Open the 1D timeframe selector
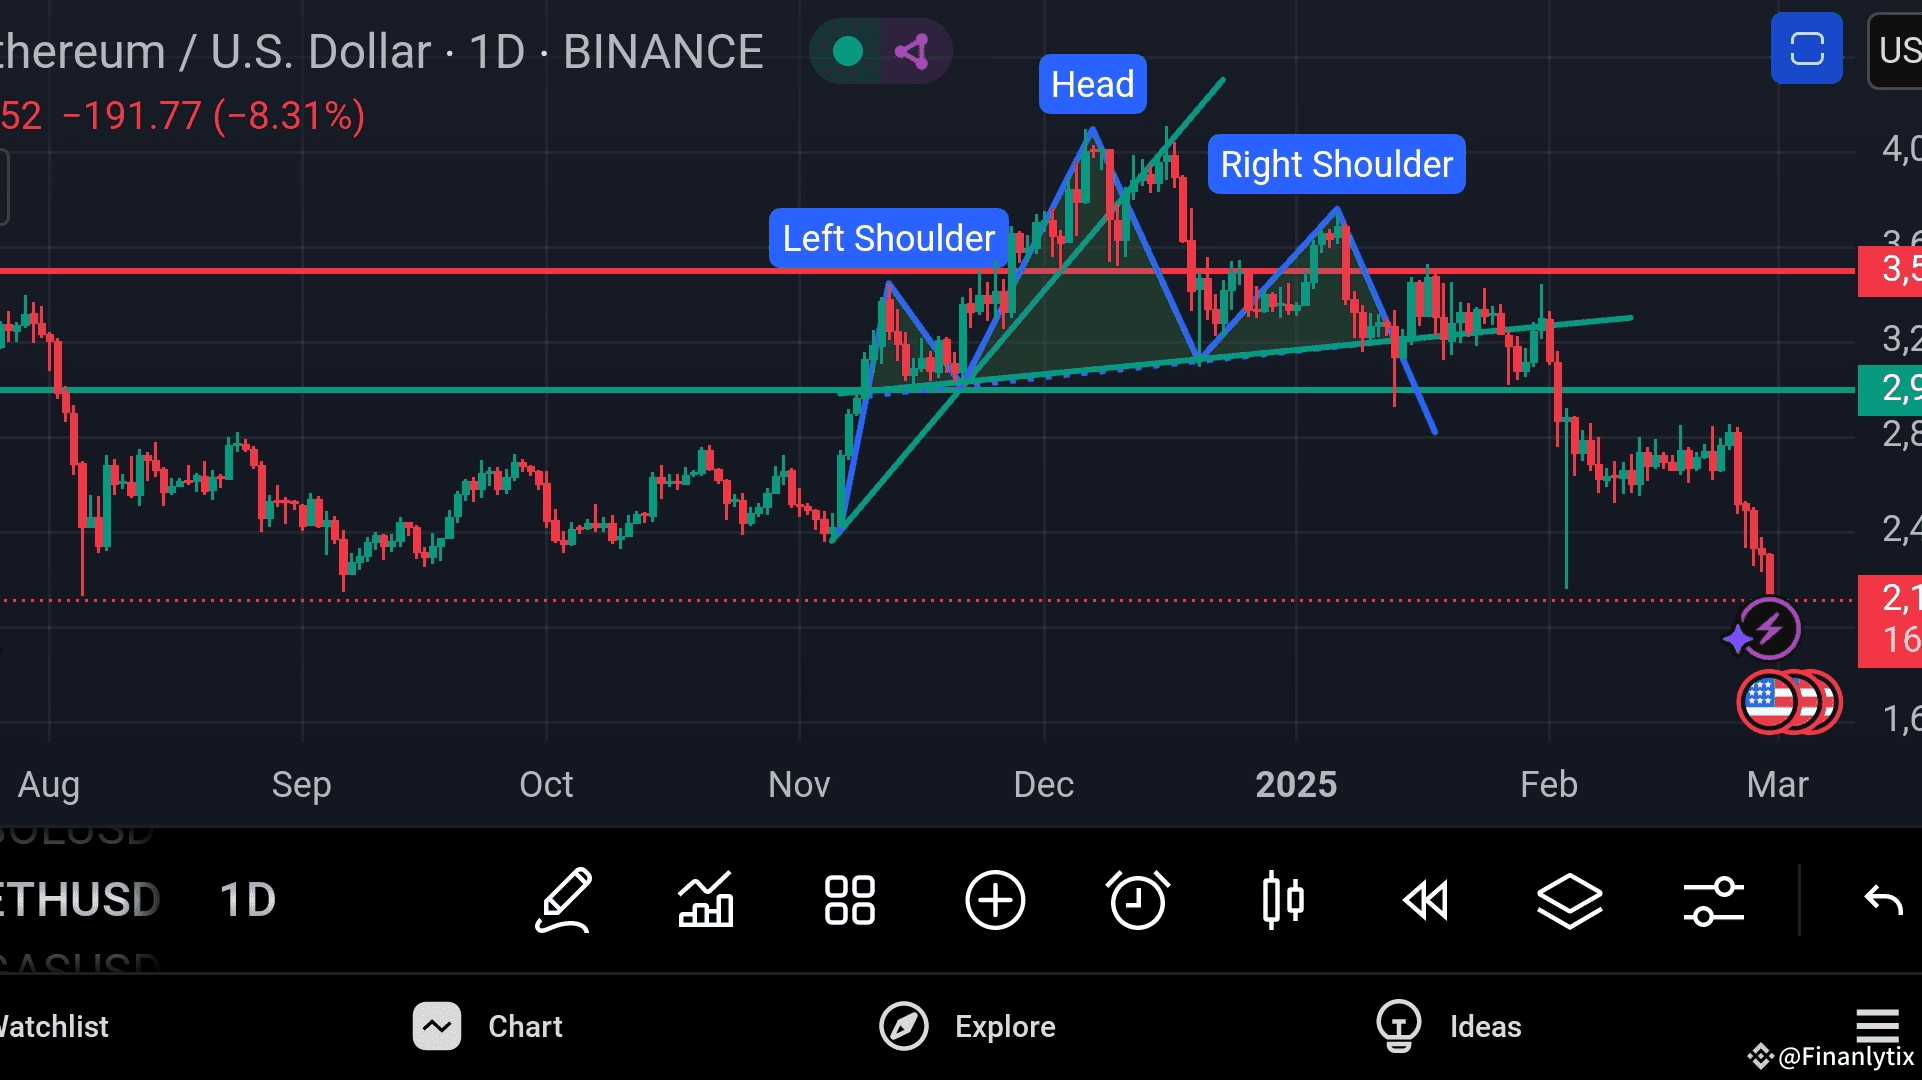The image size is (1922, 1080). (247, 900)
